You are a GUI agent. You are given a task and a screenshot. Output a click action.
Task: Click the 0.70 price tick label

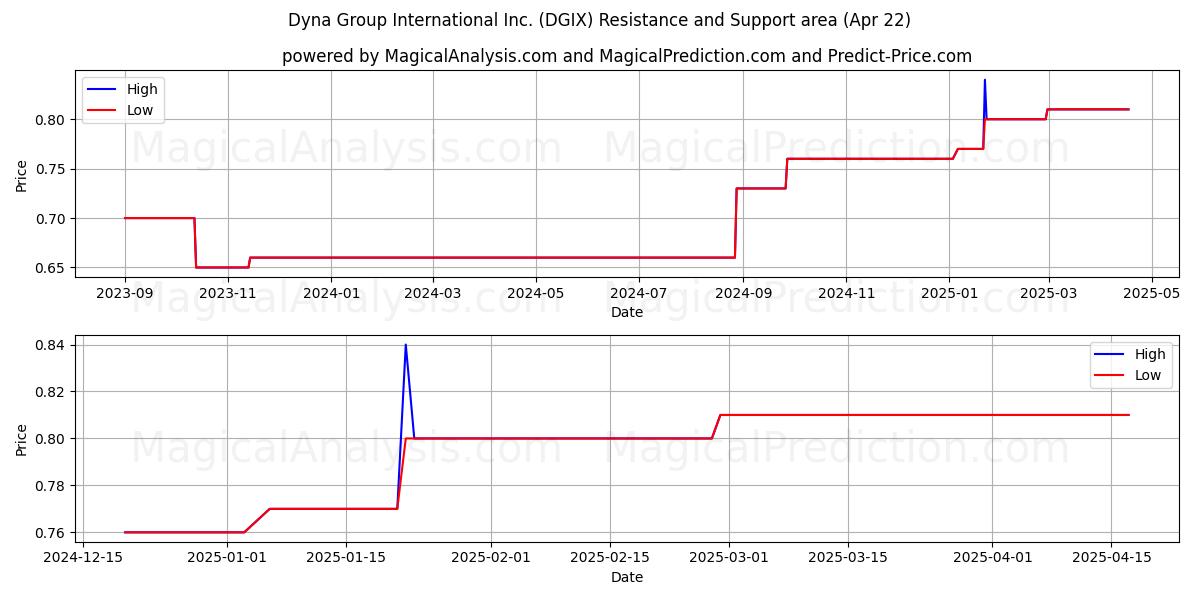click(51, 219)
